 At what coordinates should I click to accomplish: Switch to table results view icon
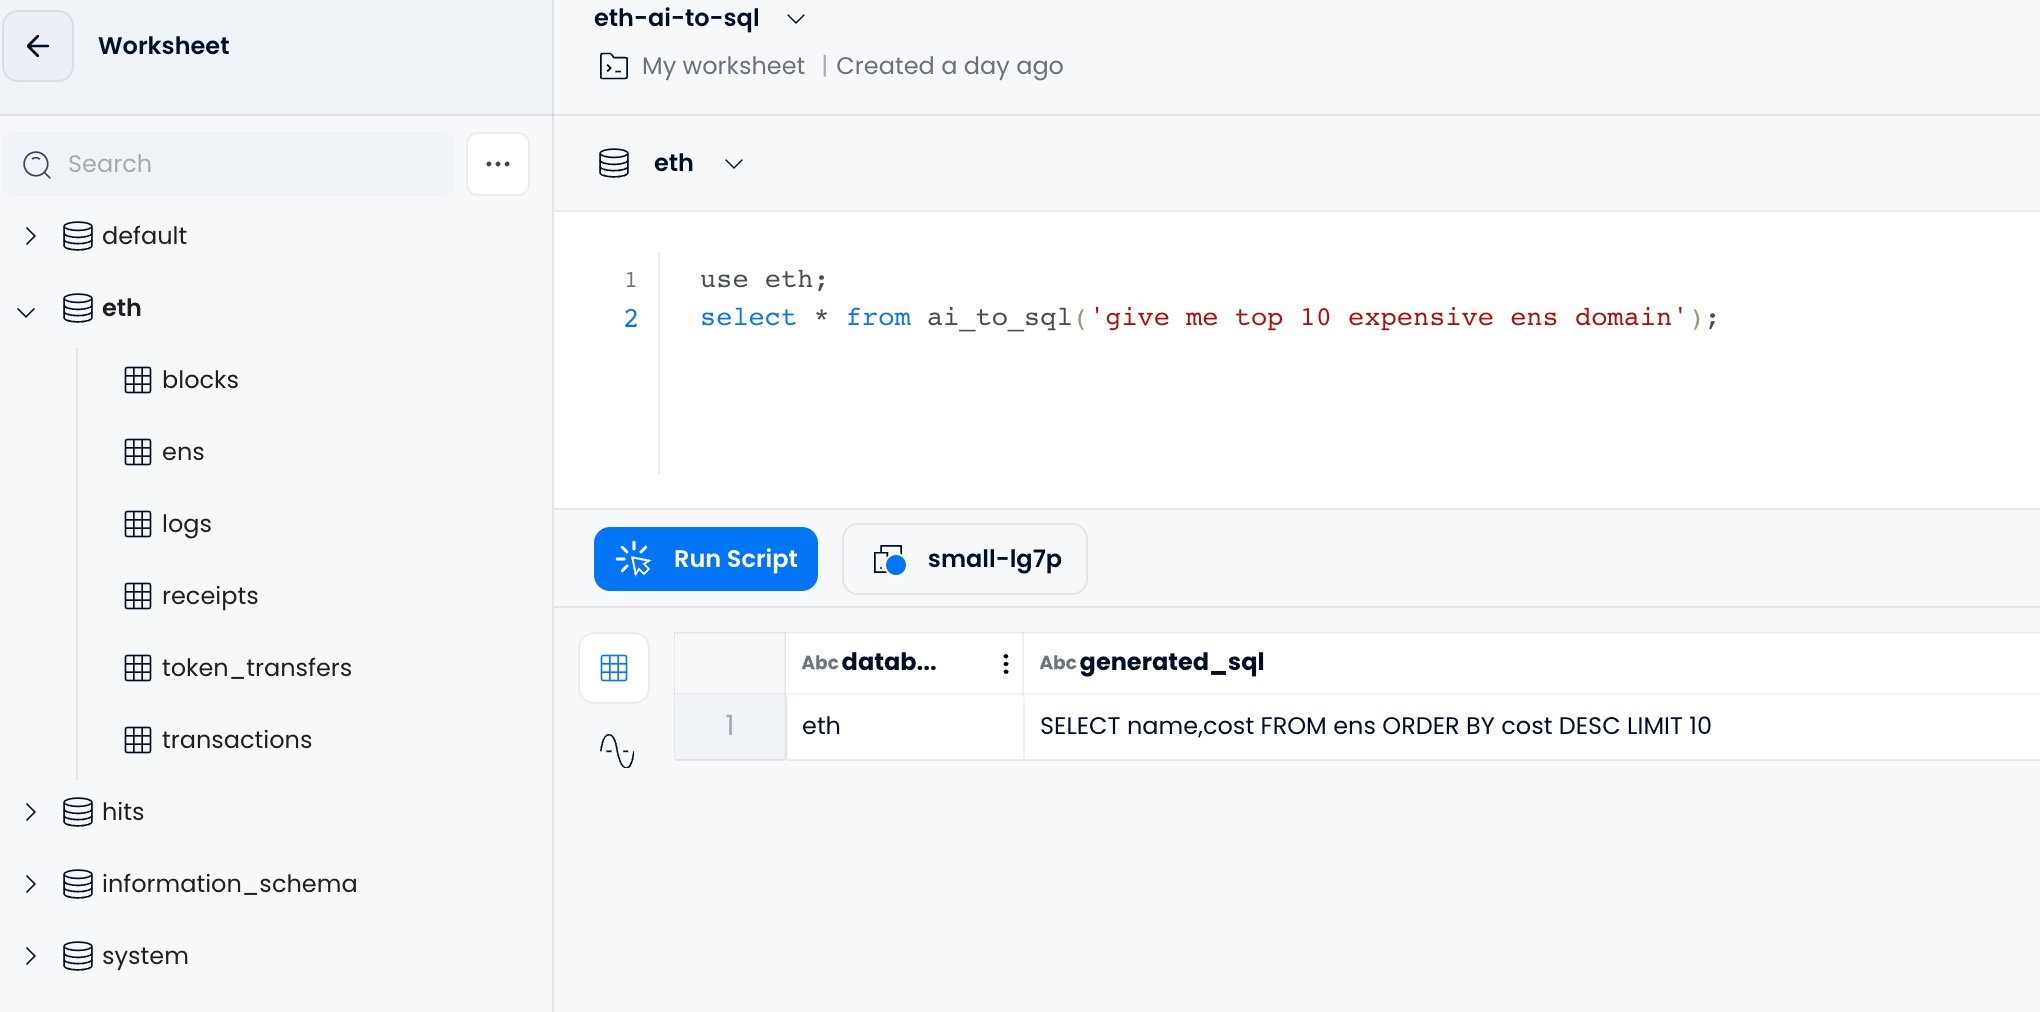(614, 668)
